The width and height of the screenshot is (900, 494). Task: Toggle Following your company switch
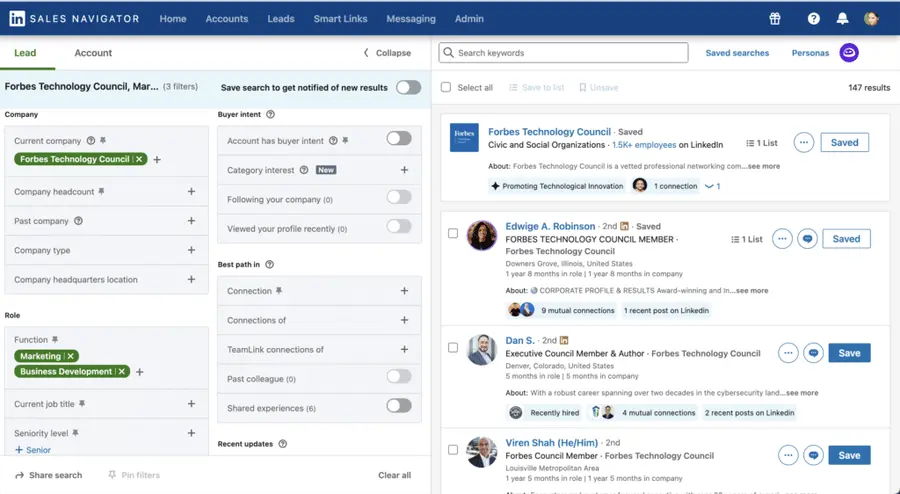tap(399, 197)
